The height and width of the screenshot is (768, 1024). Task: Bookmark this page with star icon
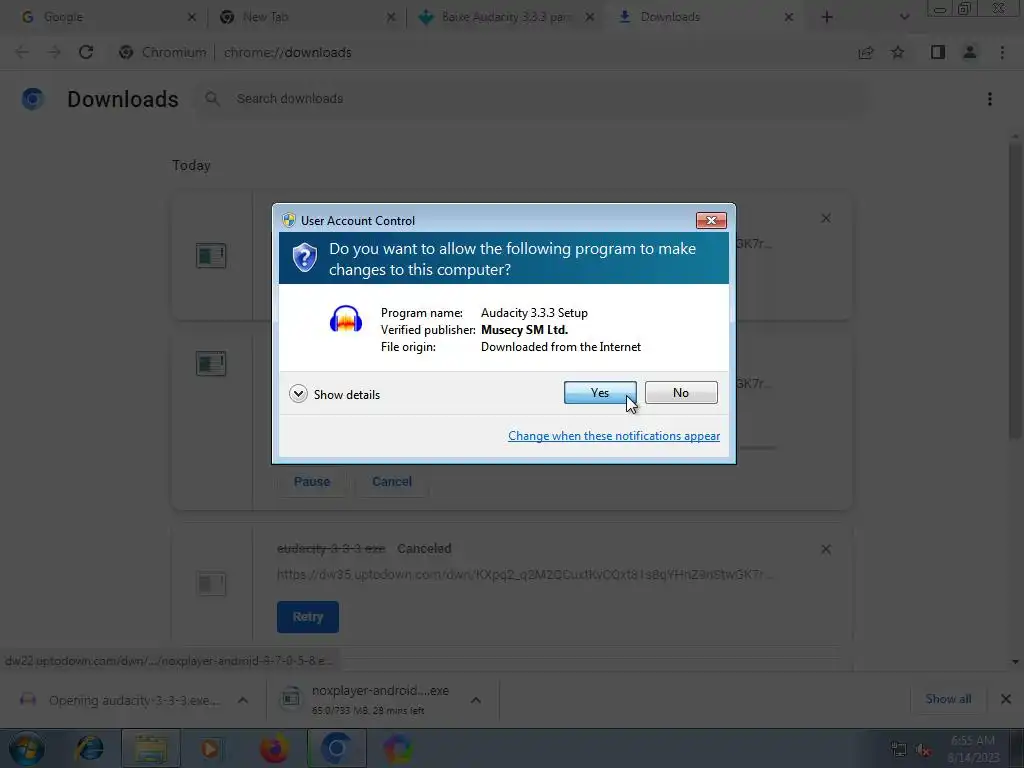pos(898,52)
